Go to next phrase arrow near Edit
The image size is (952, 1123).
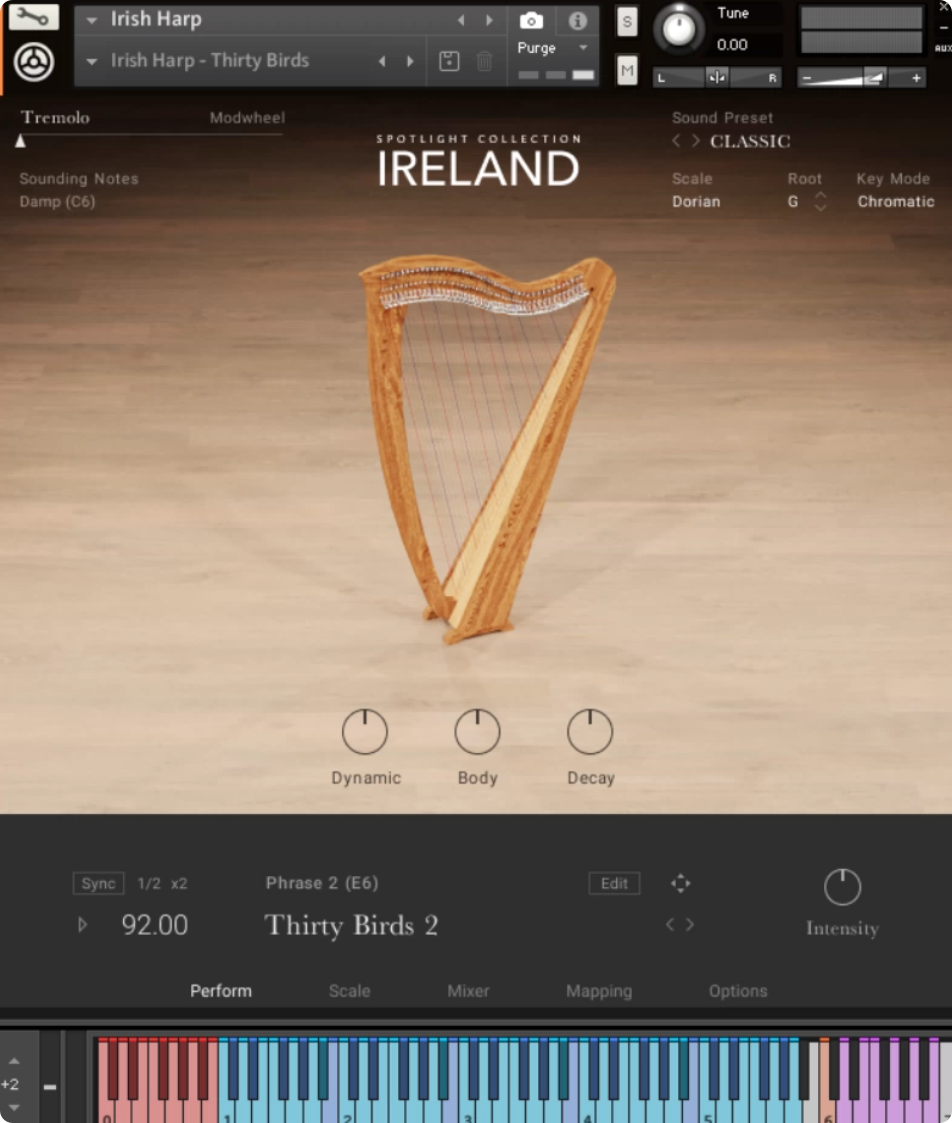[690, 925]
